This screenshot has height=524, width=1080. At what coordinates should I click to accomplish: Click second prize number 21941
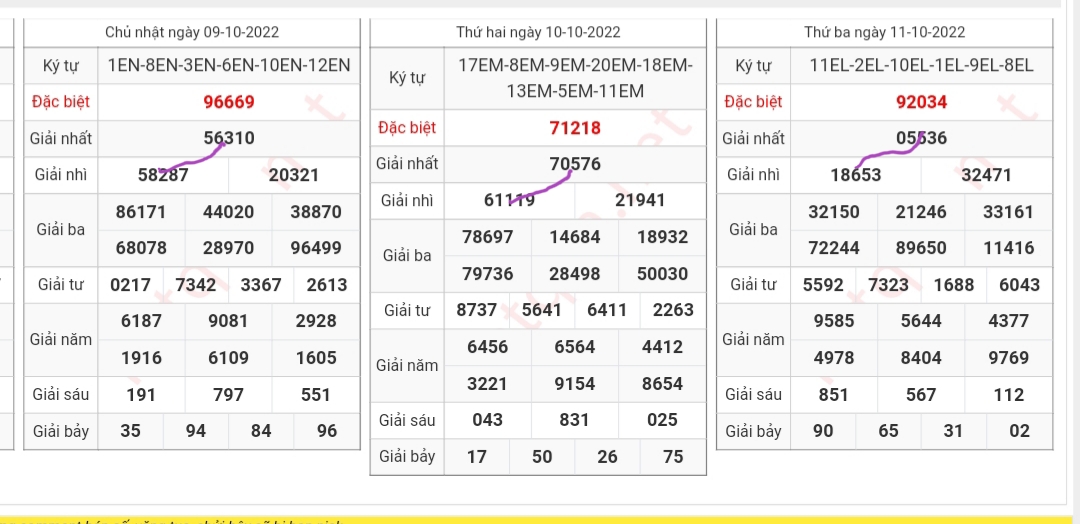tap(640, 200)
